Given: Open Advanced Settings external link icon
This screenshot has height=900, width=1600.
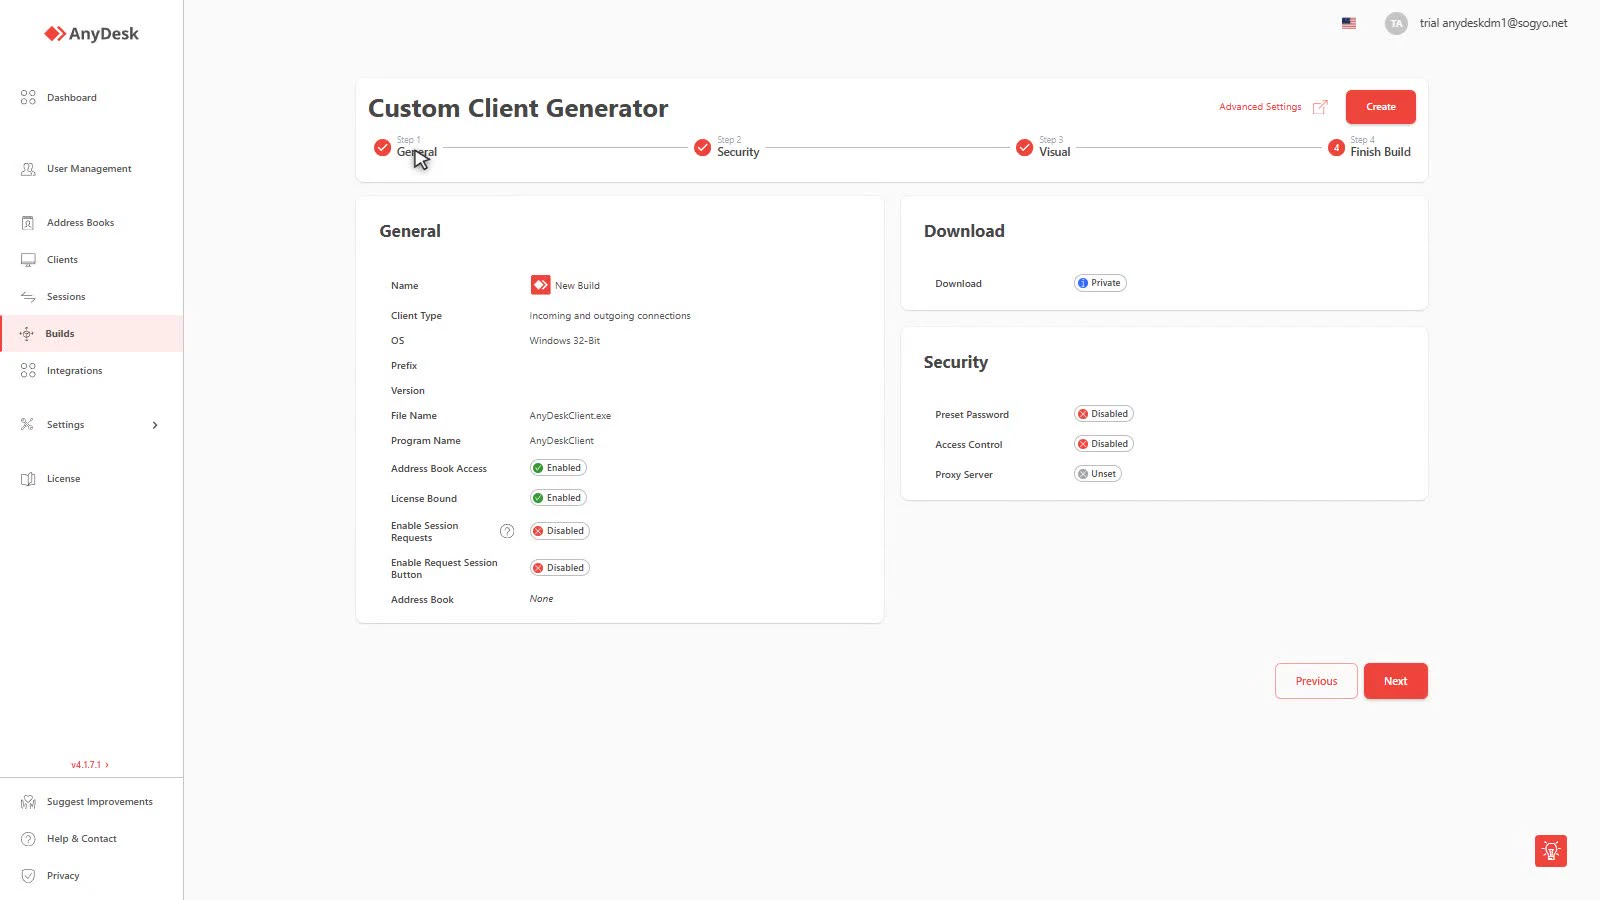Looking at the screenshot, I should (1320, 107).
